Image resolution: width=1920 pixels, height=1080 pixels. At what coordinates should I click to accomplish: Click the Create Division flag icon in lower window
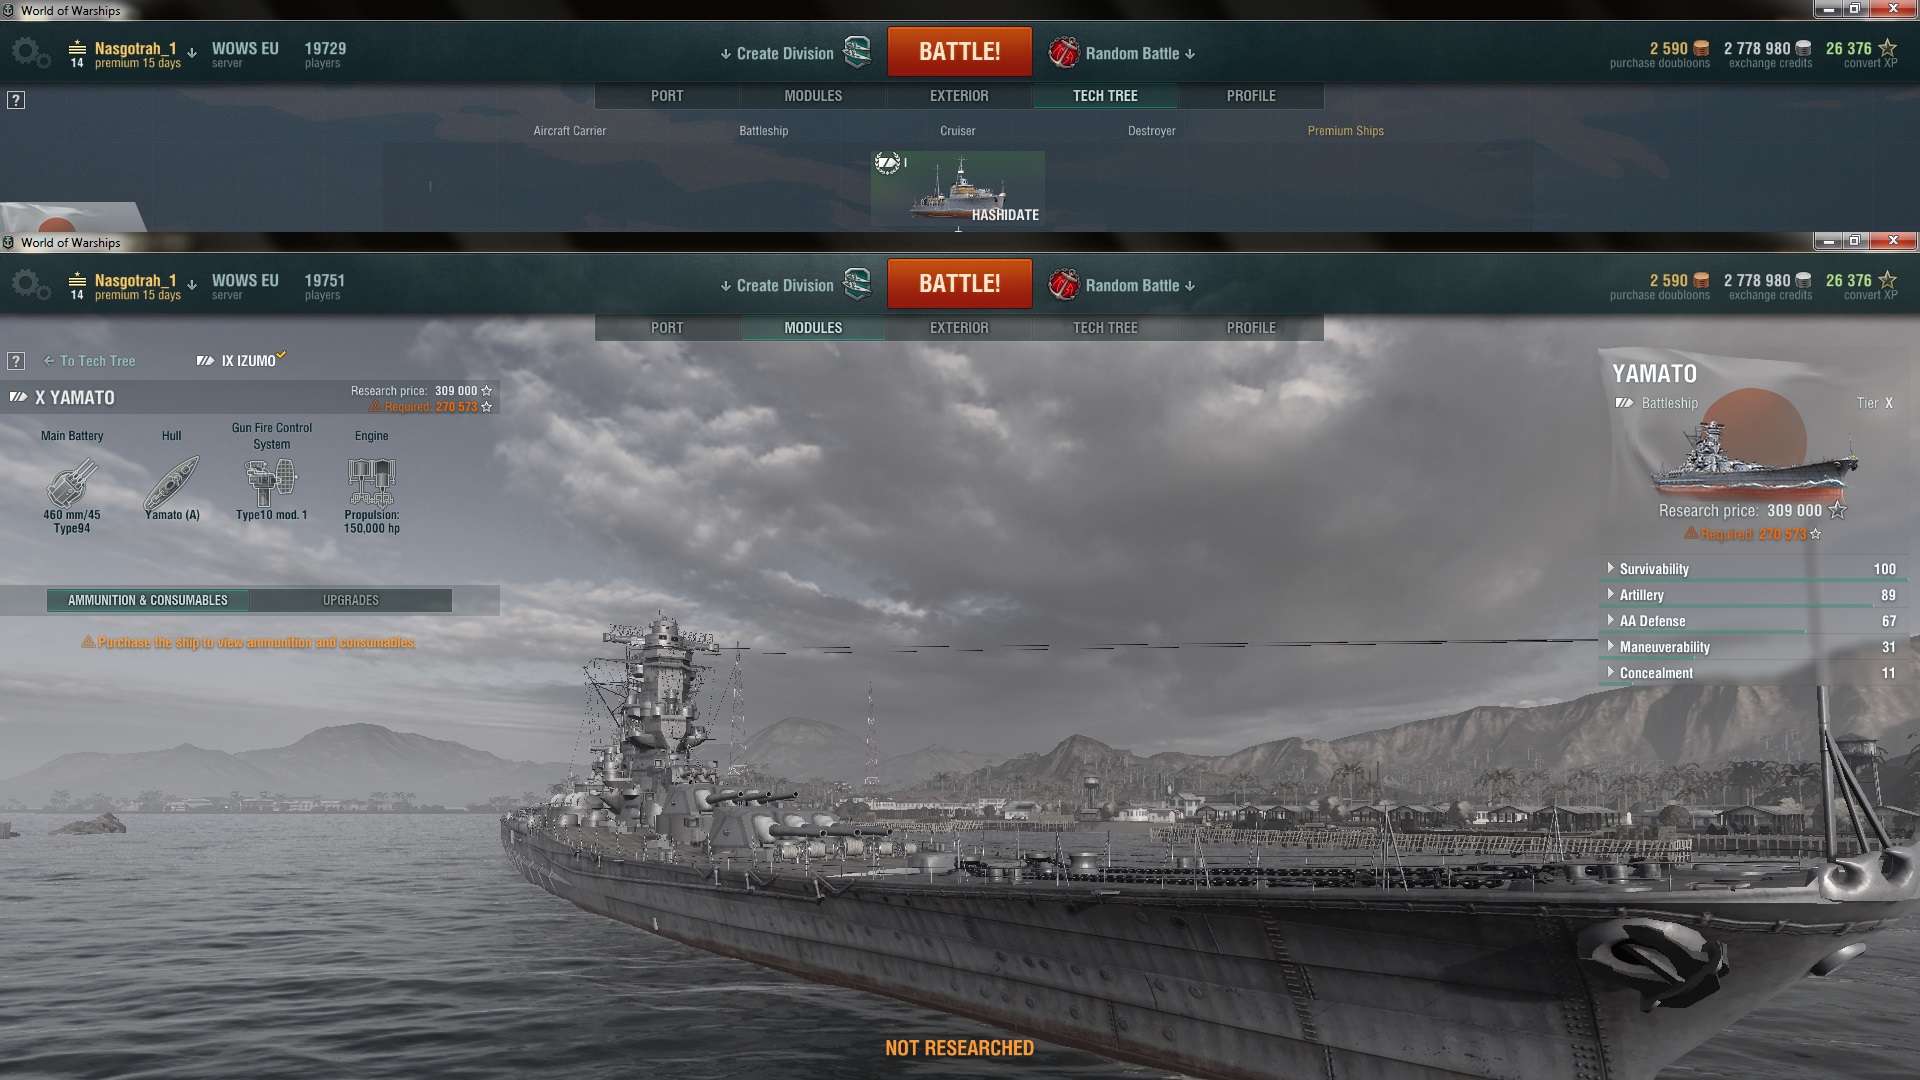coord(857,284)
